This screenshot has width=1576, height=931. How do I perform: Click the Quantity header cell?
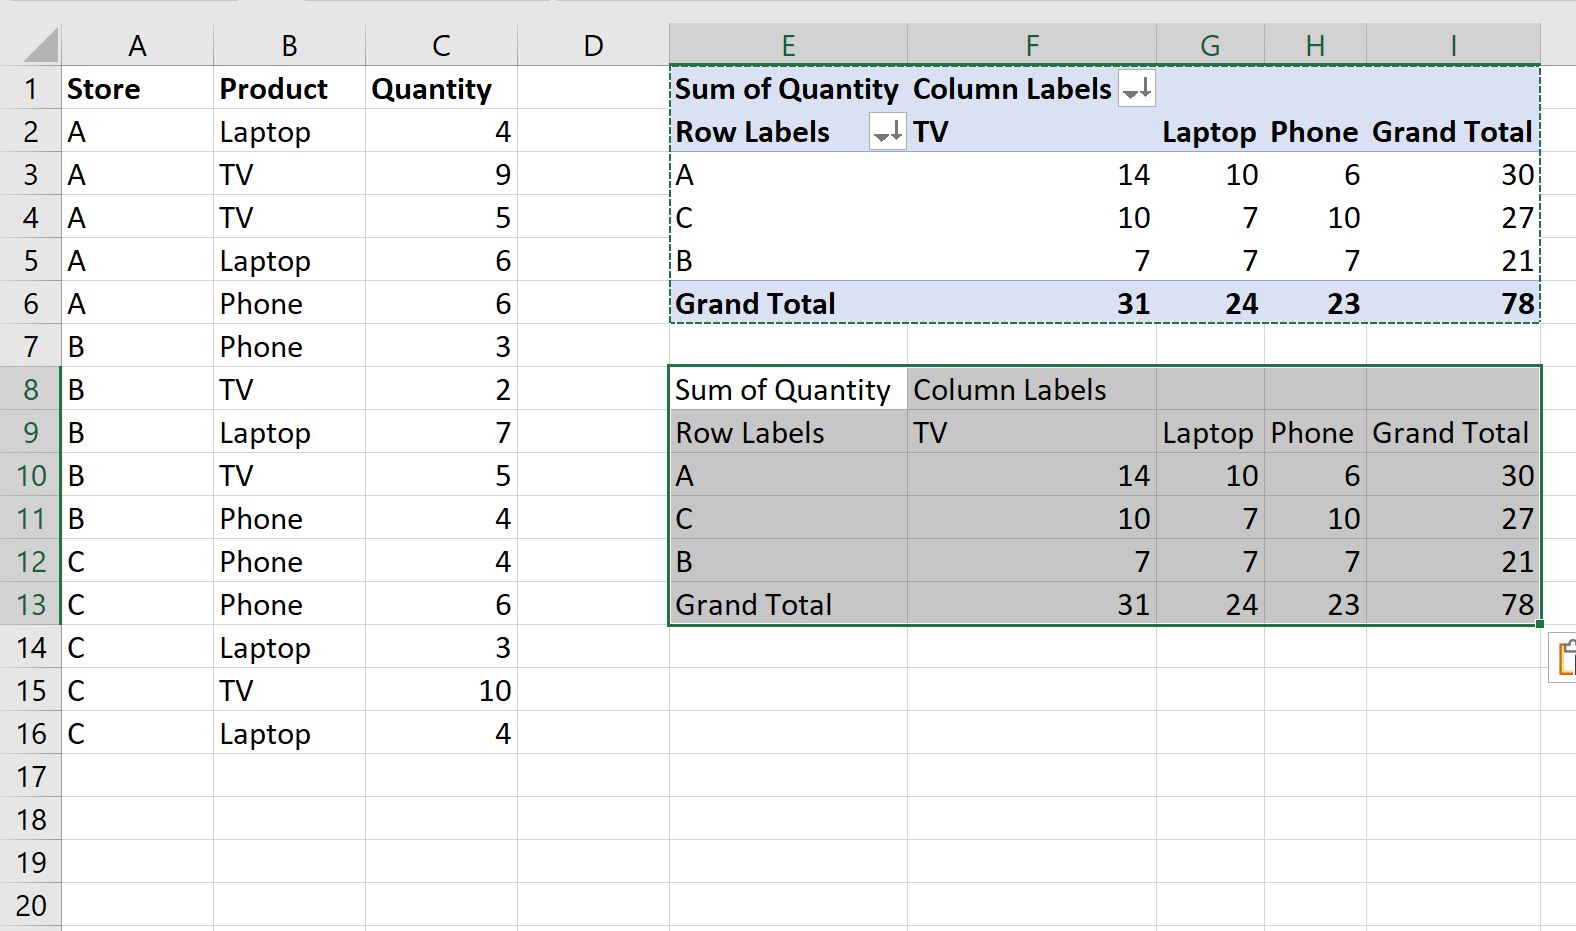[441, 89]
